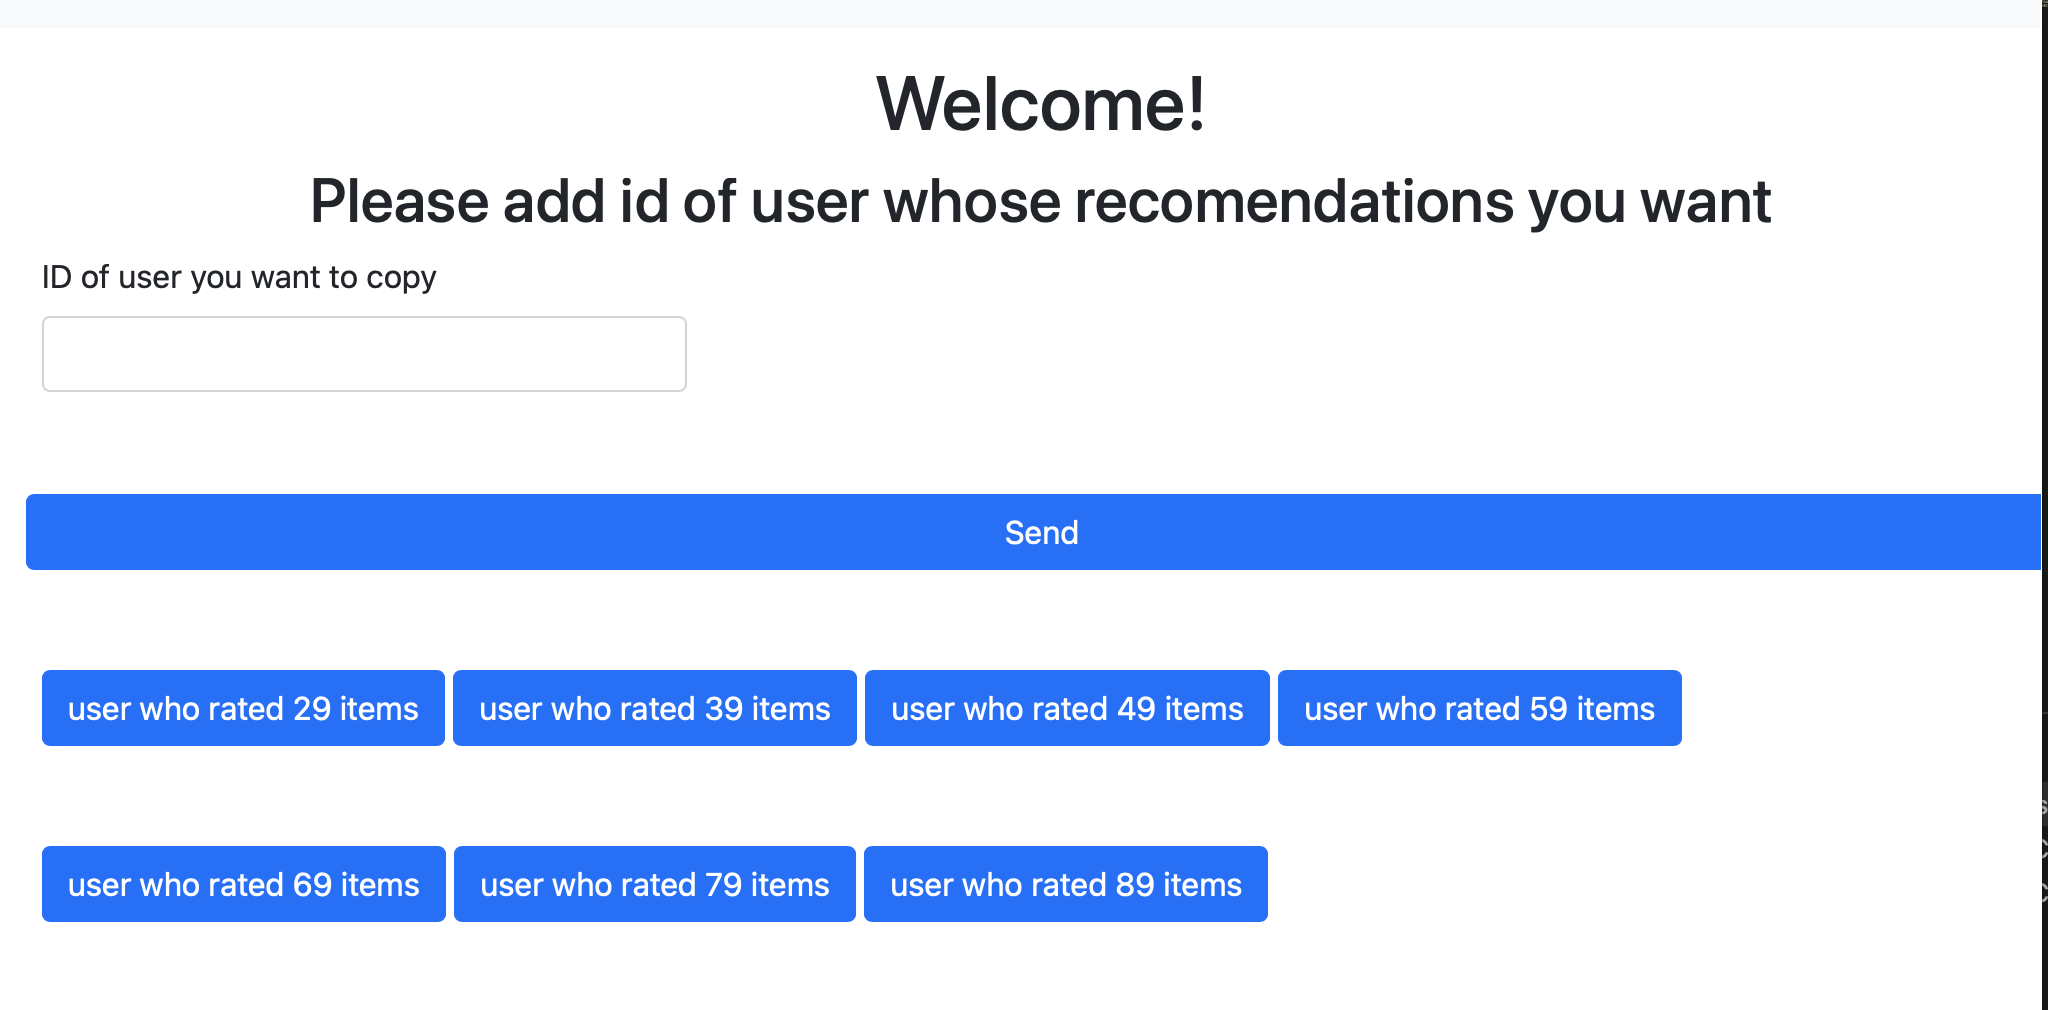Focus the empty text box below the label
Image resolution: width=2048 pixels, height=1010 pixels.
[x=364, y=353]
